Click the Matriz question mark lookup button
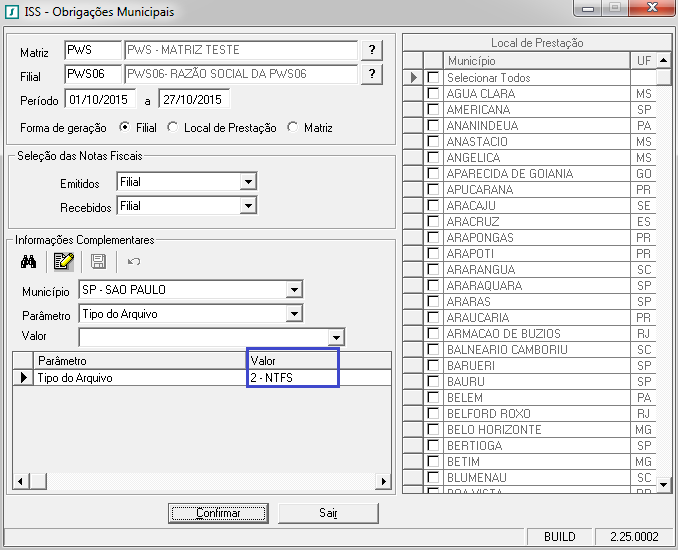This screenshot has width=678, height=550. click(x=372, y=50)
